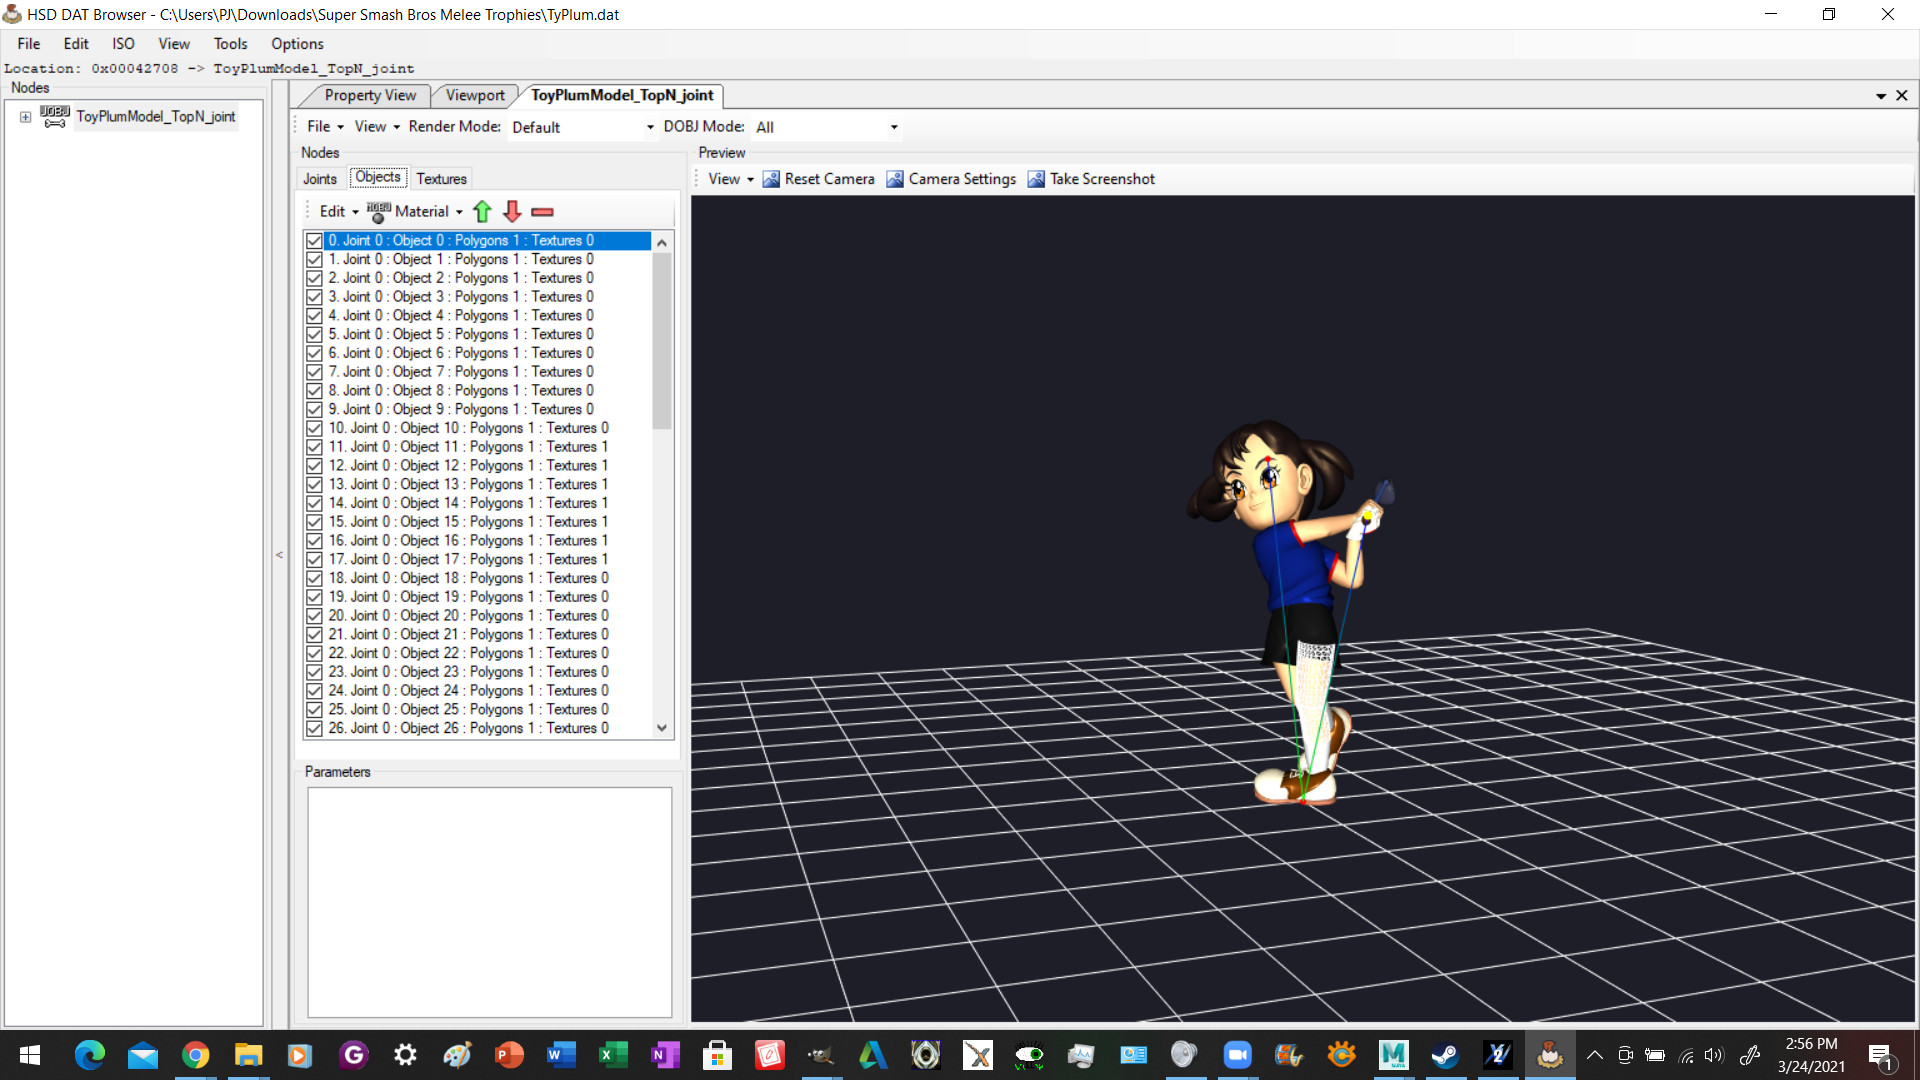Uncheck the Object 14 checkbox

(314, 503)
